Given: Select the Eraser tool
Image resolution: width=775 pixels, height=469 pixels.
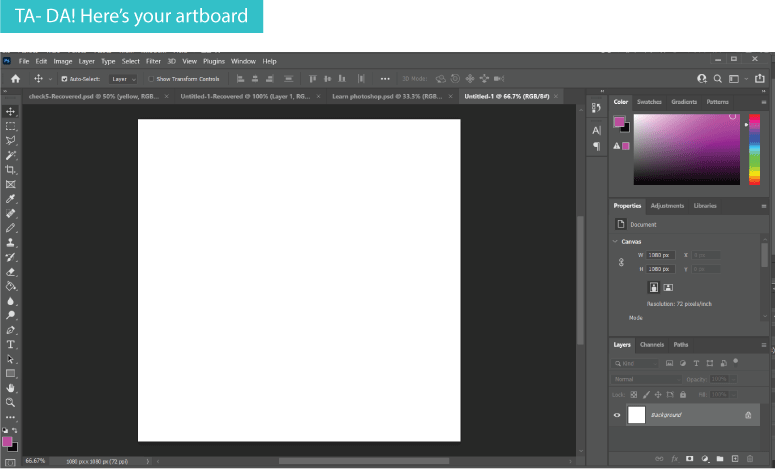Looking at the screenshot, I should 11,271.
